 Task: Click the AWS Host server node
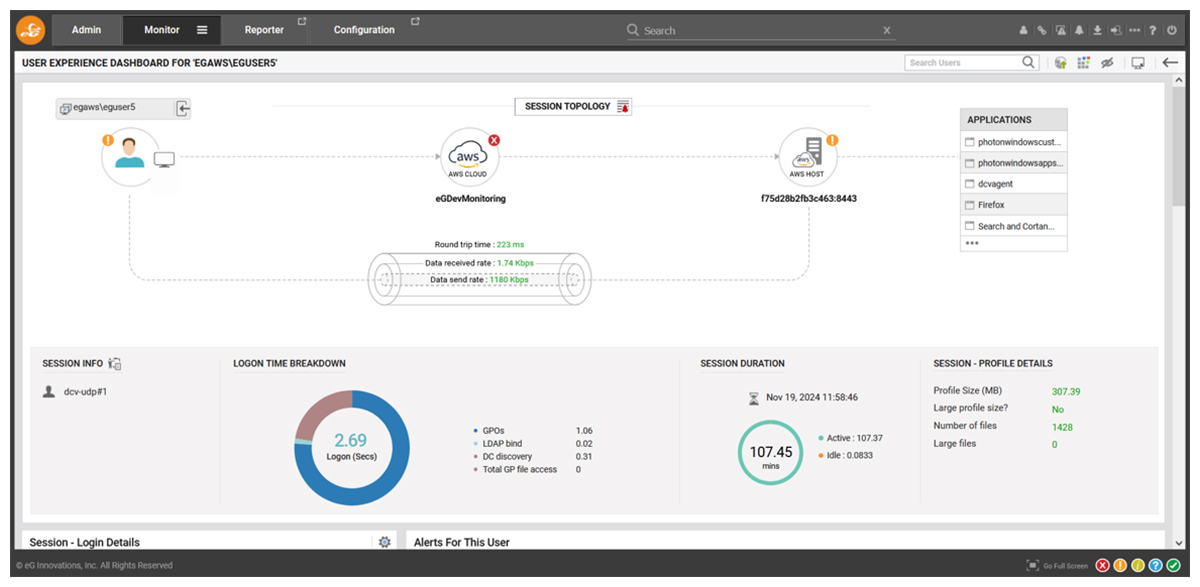(807, 158)
